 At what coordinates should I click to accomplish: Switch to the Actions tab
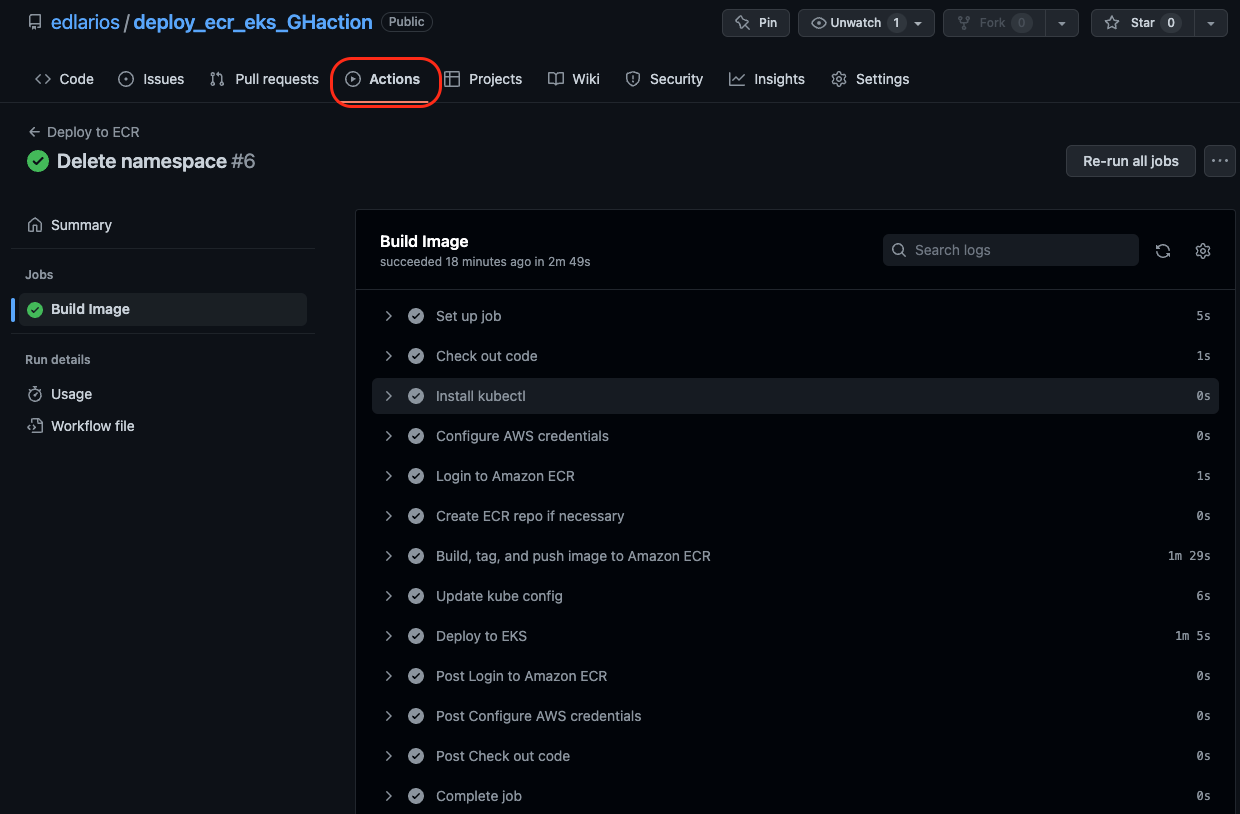pos(386,78)
